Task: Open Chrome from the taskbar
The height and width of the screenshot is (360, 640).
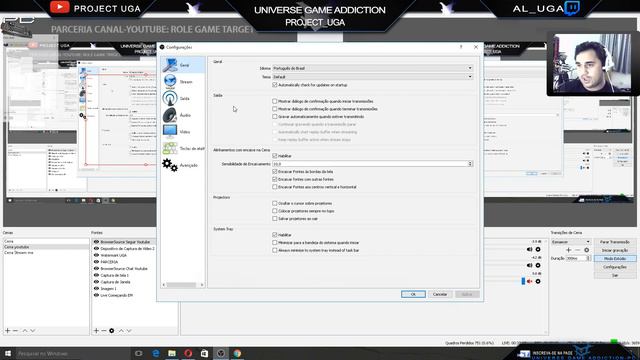Action: [237, 353]
